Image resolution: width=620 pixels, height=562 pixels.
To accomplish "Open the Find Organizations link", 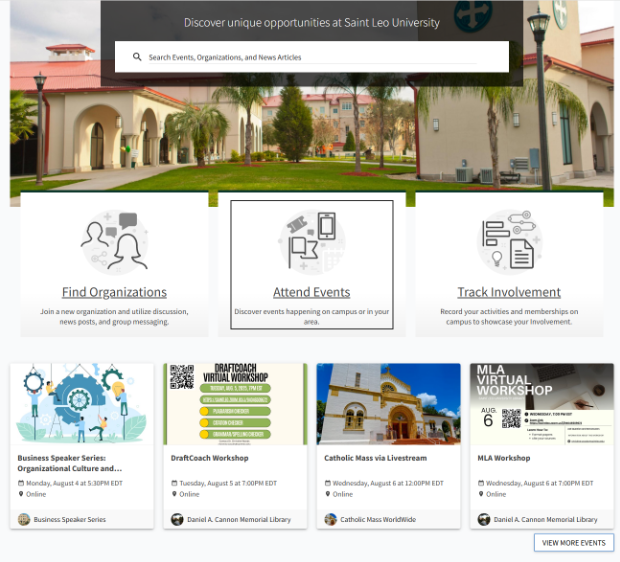I will click(x=114, y=292).
